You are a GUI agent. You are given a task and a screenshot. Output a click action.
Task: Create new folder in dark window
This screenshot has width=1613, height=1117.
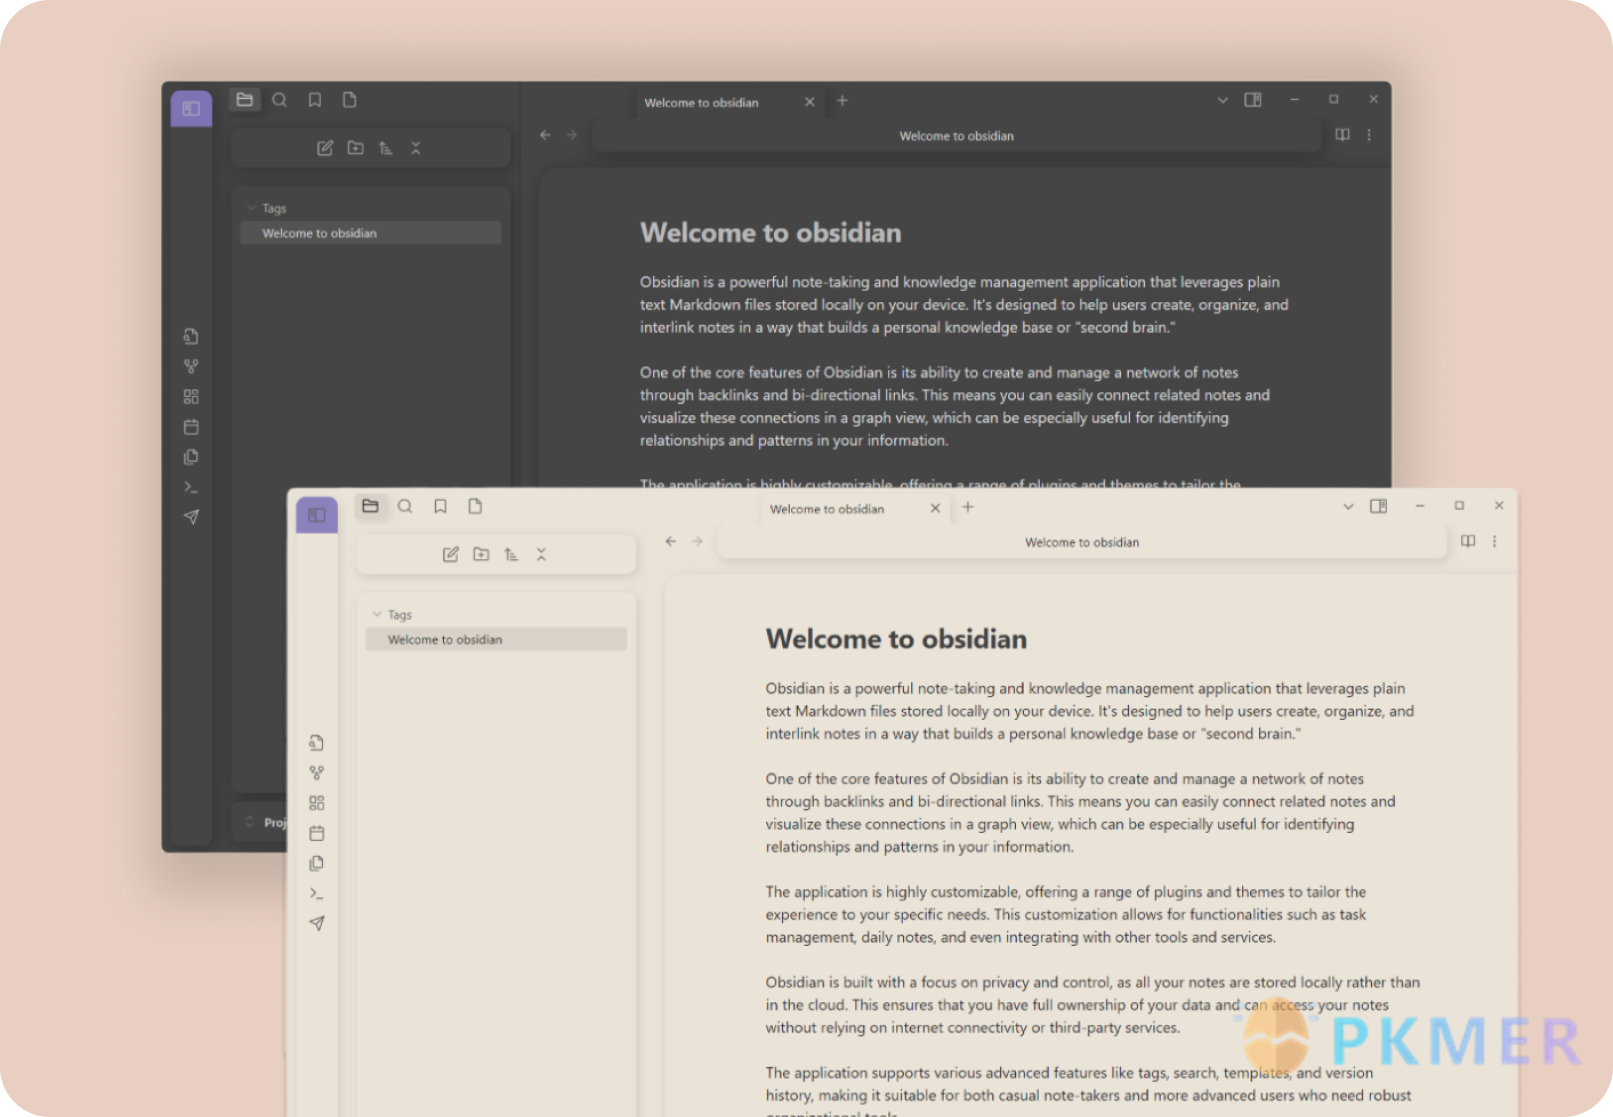click(355, 148)
